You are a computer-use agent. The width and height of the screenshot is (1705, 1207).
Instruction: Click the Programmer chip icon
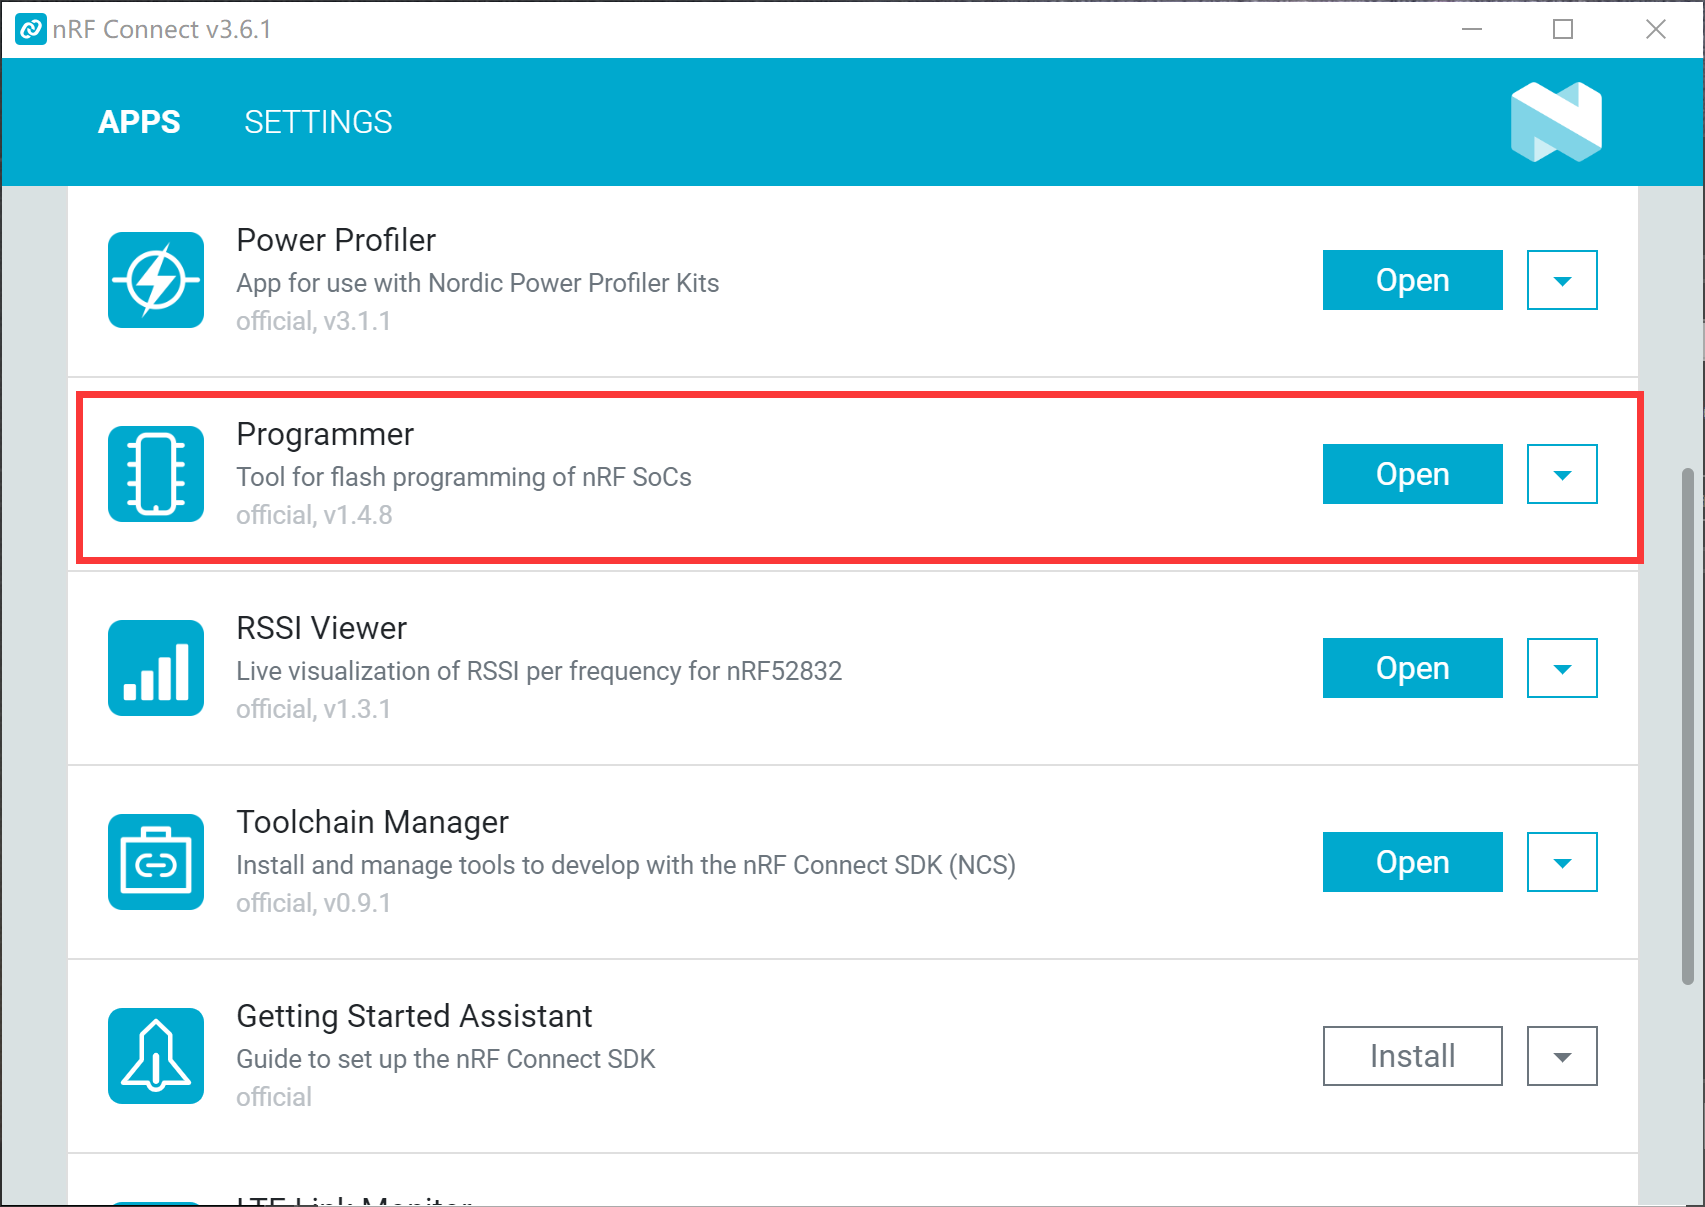click(156, 474)
